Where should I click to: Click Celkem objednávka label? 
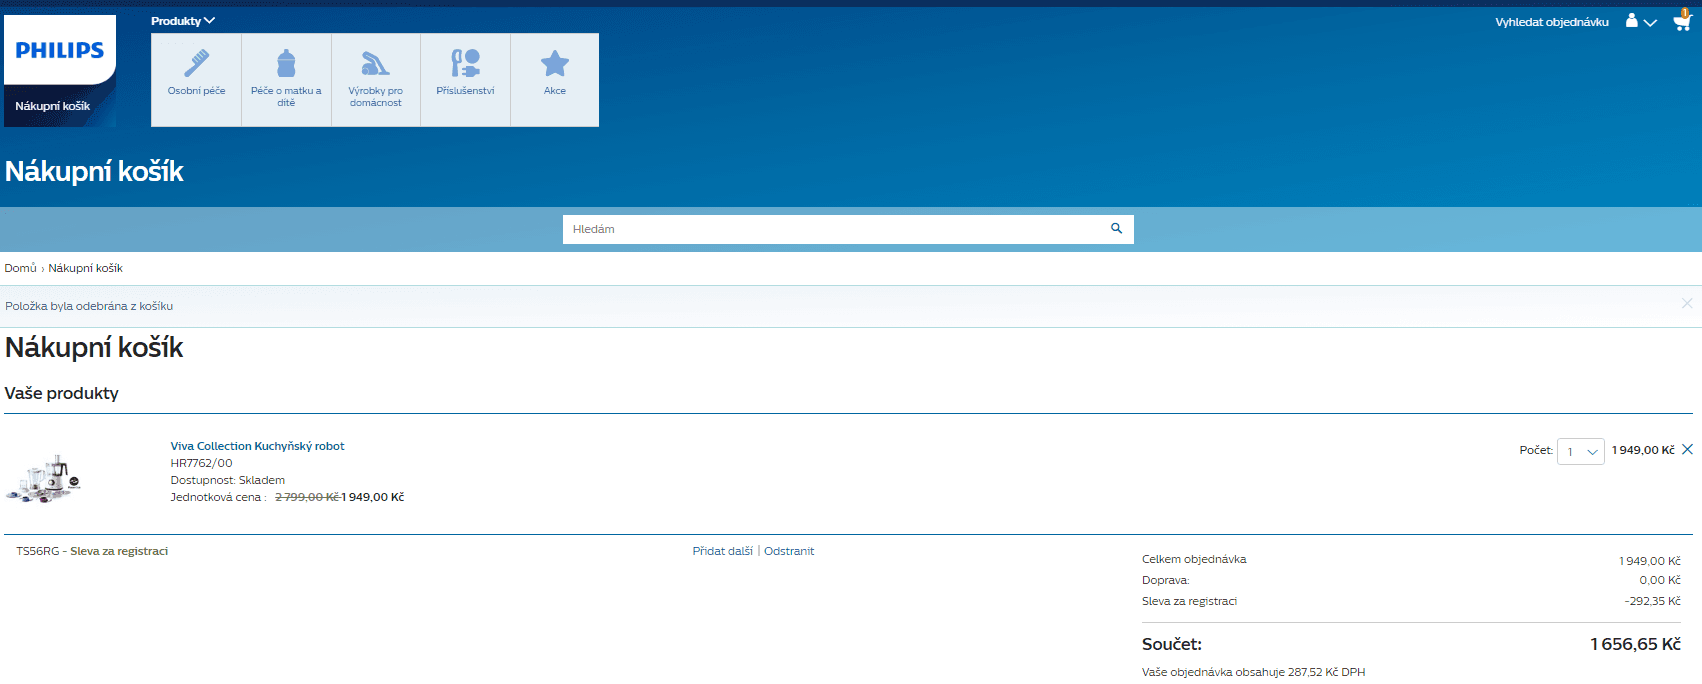click(1194, 559)
